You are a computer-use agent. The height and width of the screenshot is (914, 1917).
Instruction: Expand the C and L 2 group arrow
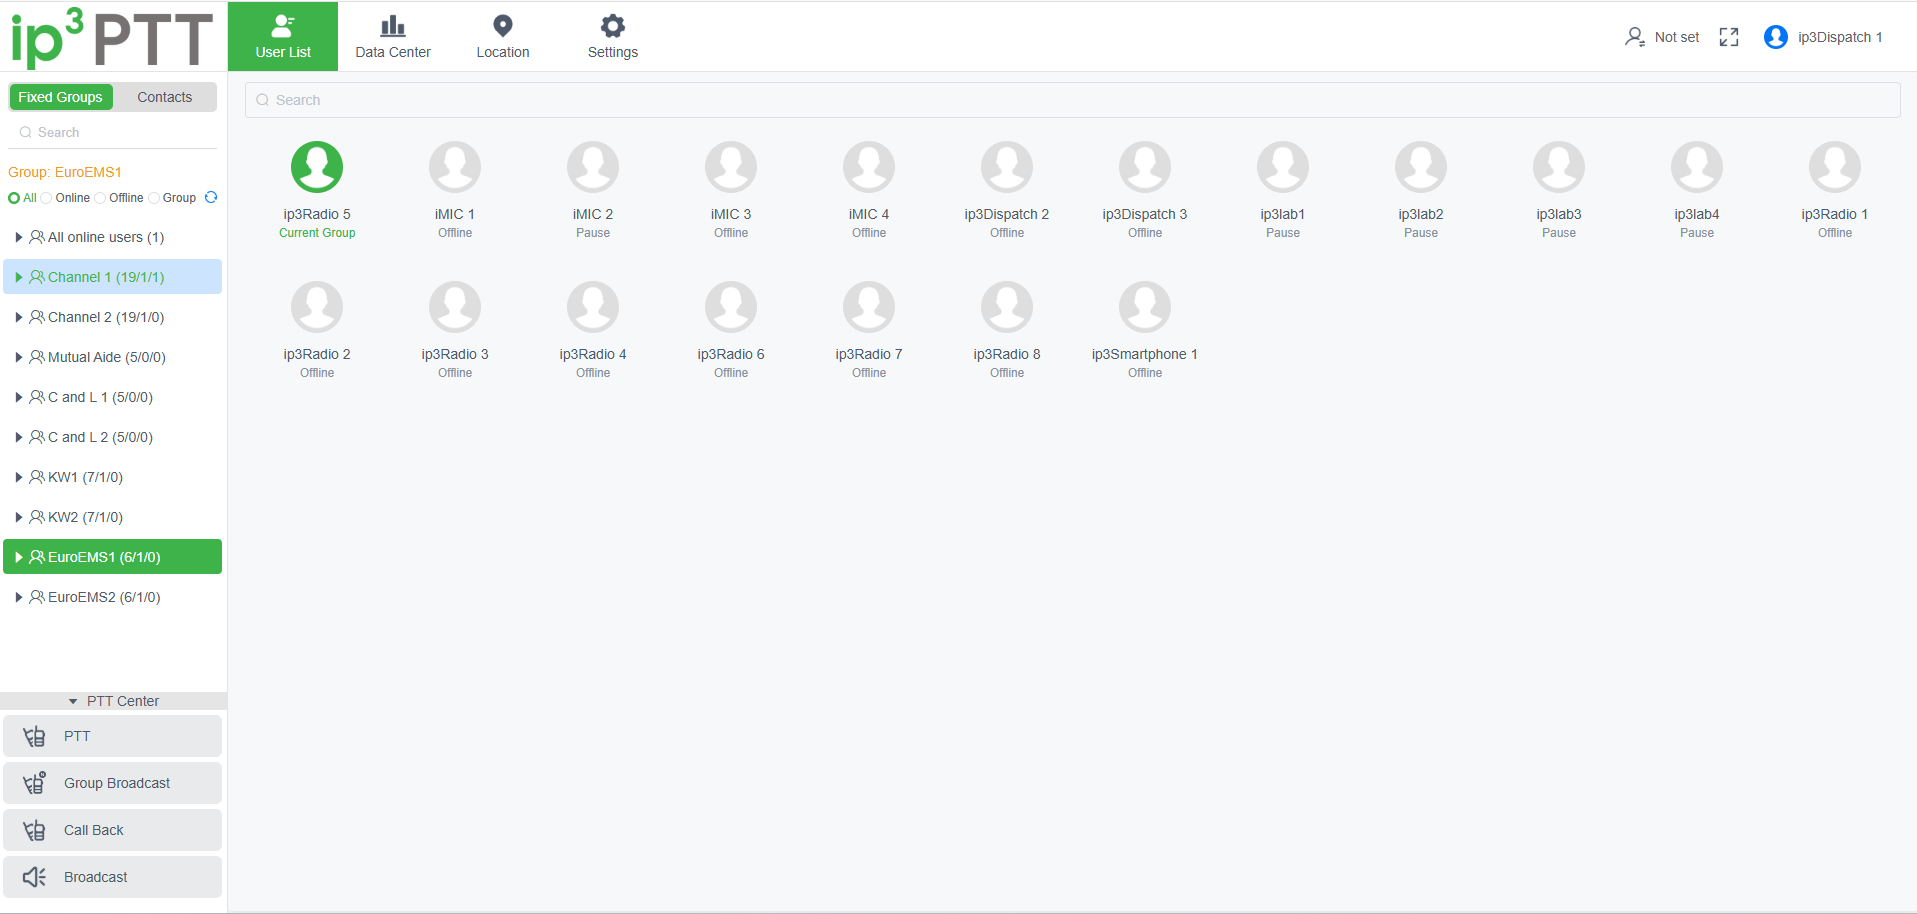coord(19,437)
